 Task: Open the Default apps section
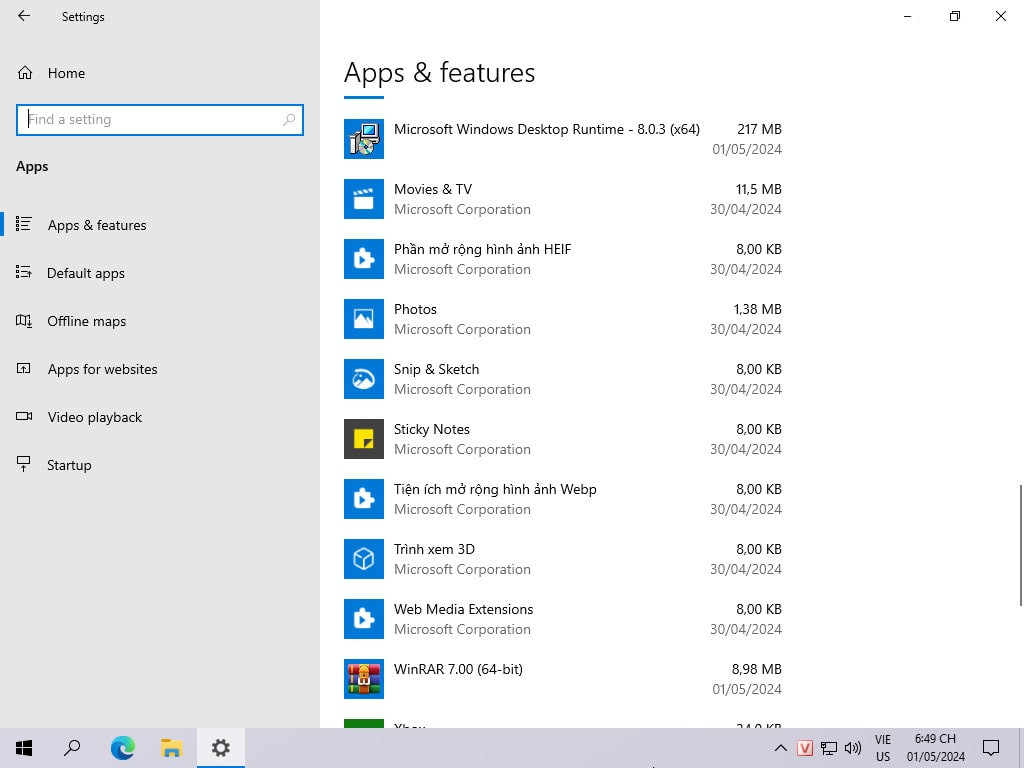click(86, 273)
